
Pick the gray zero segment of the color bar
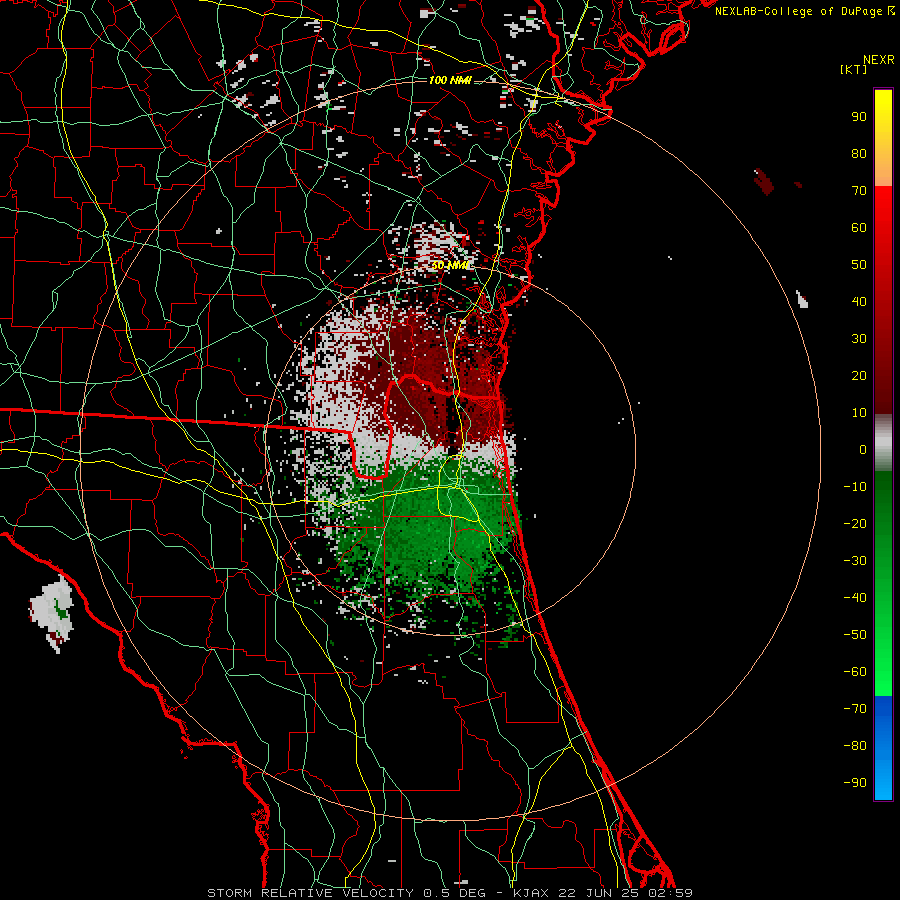click(883, 443)
